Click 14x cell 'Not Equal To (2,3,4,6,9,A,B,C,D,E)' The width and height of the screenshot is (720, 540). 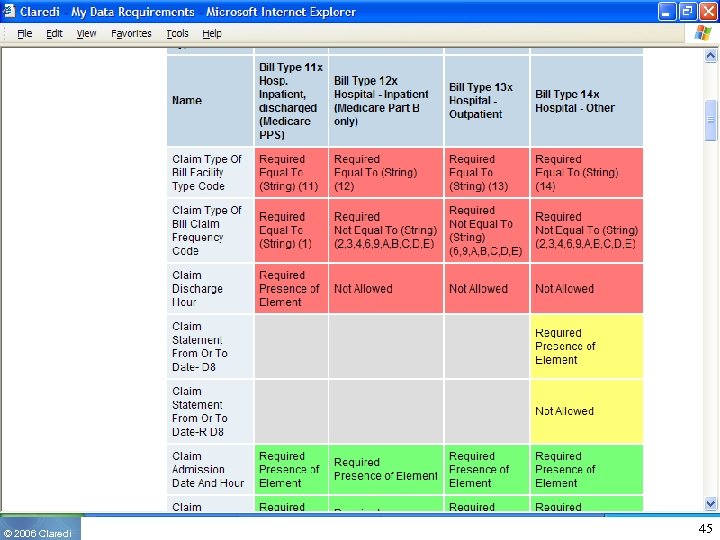[587, 231]
